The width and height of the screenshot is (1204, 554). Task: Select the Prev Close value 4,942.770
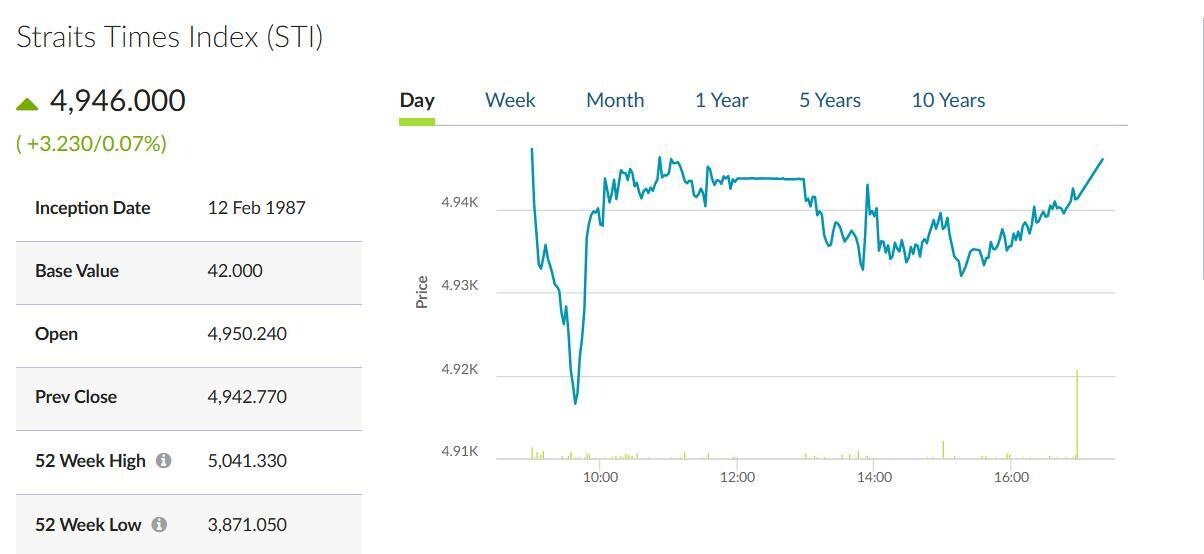coord(247,397)
